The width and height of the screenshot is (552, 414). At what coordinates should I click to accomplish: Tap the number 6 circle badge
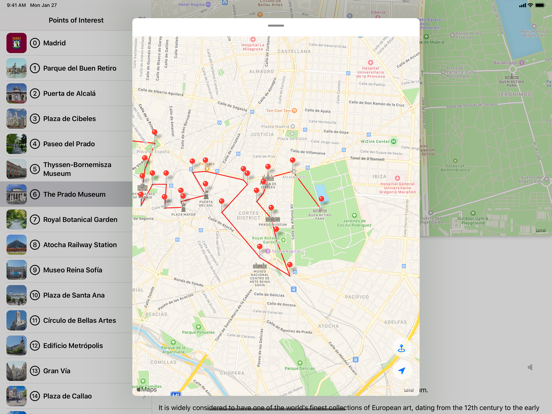click(x=34, y=194)
